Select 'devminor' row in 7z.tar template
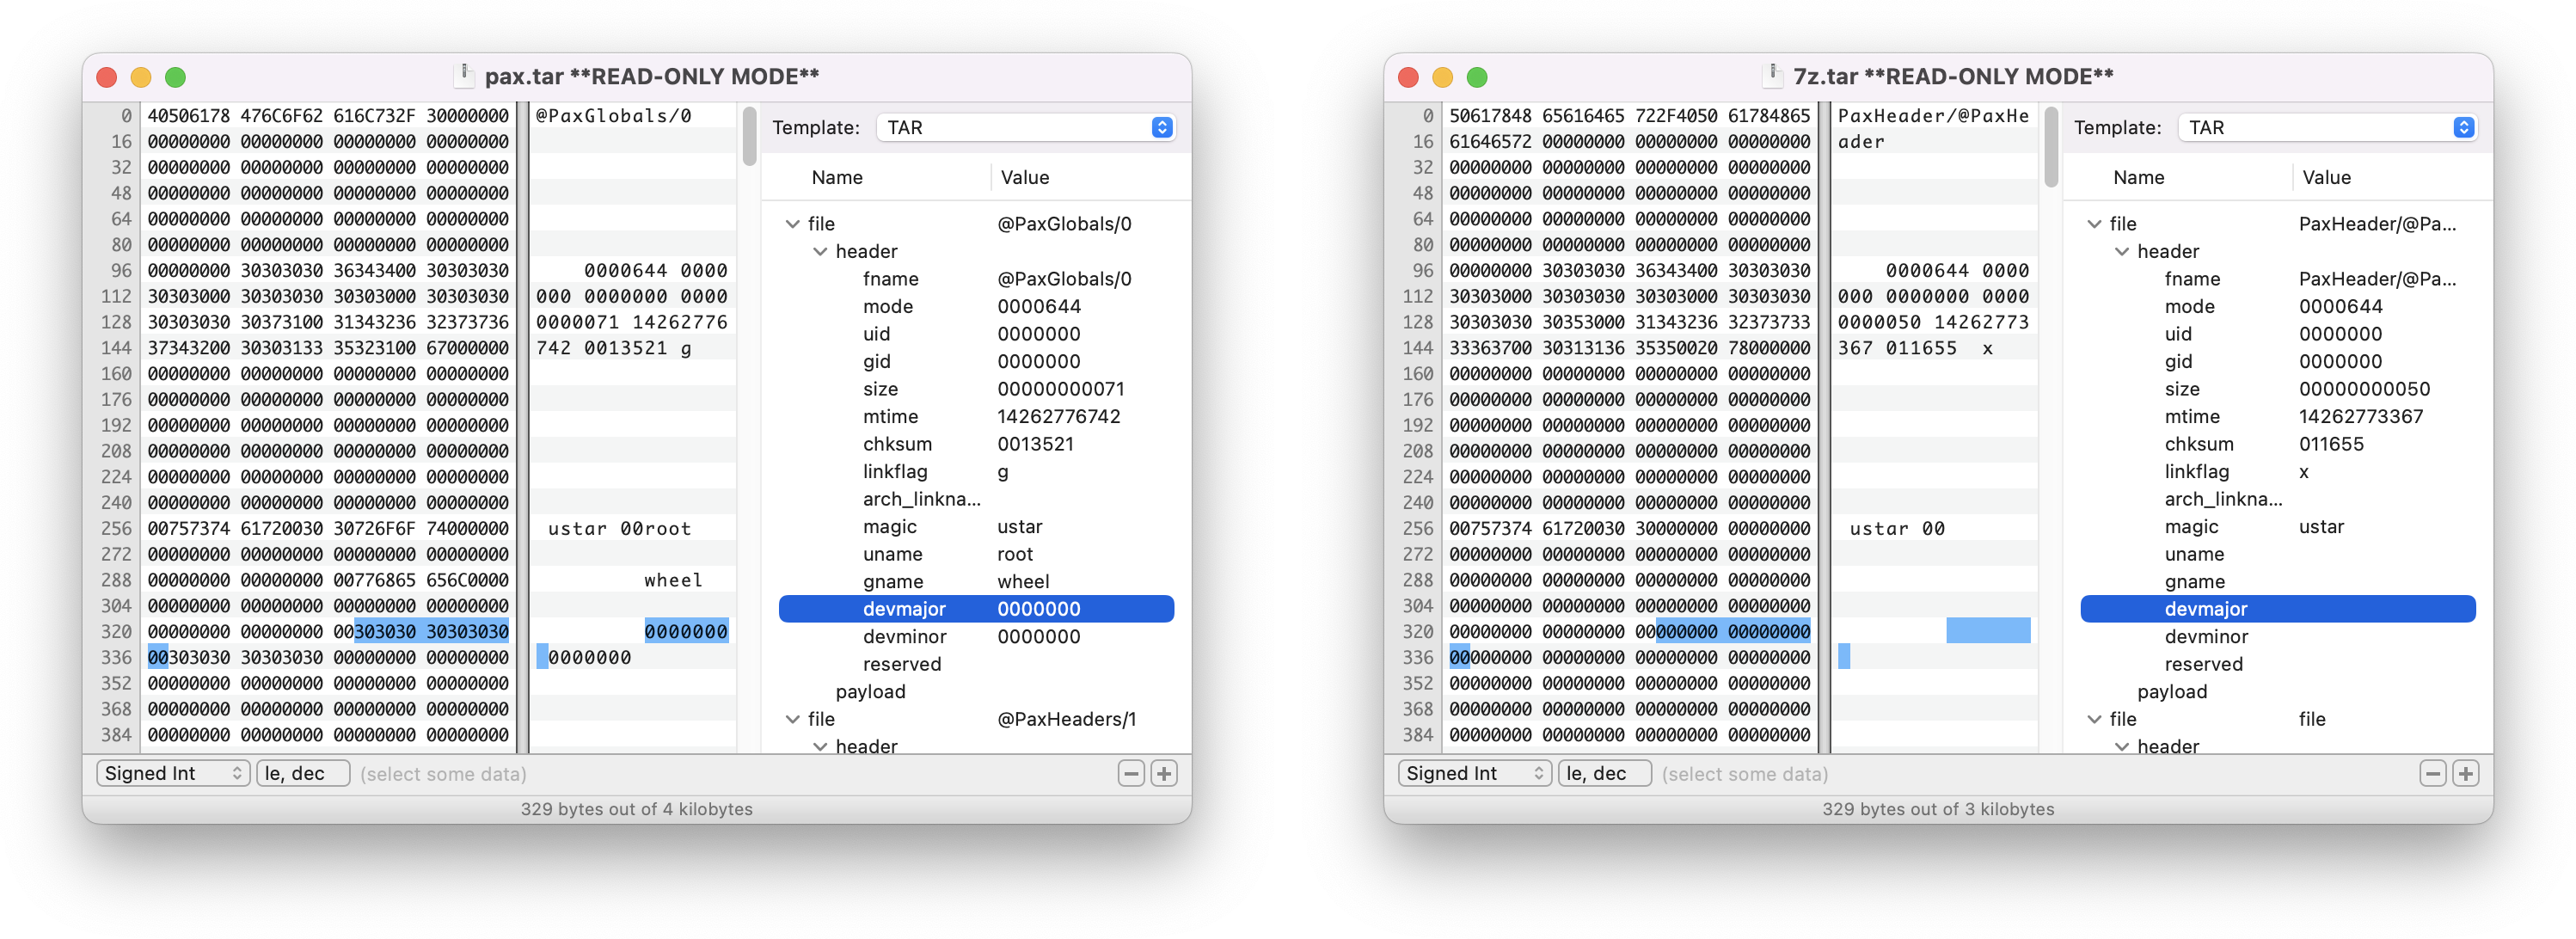 click(2278, 636)
